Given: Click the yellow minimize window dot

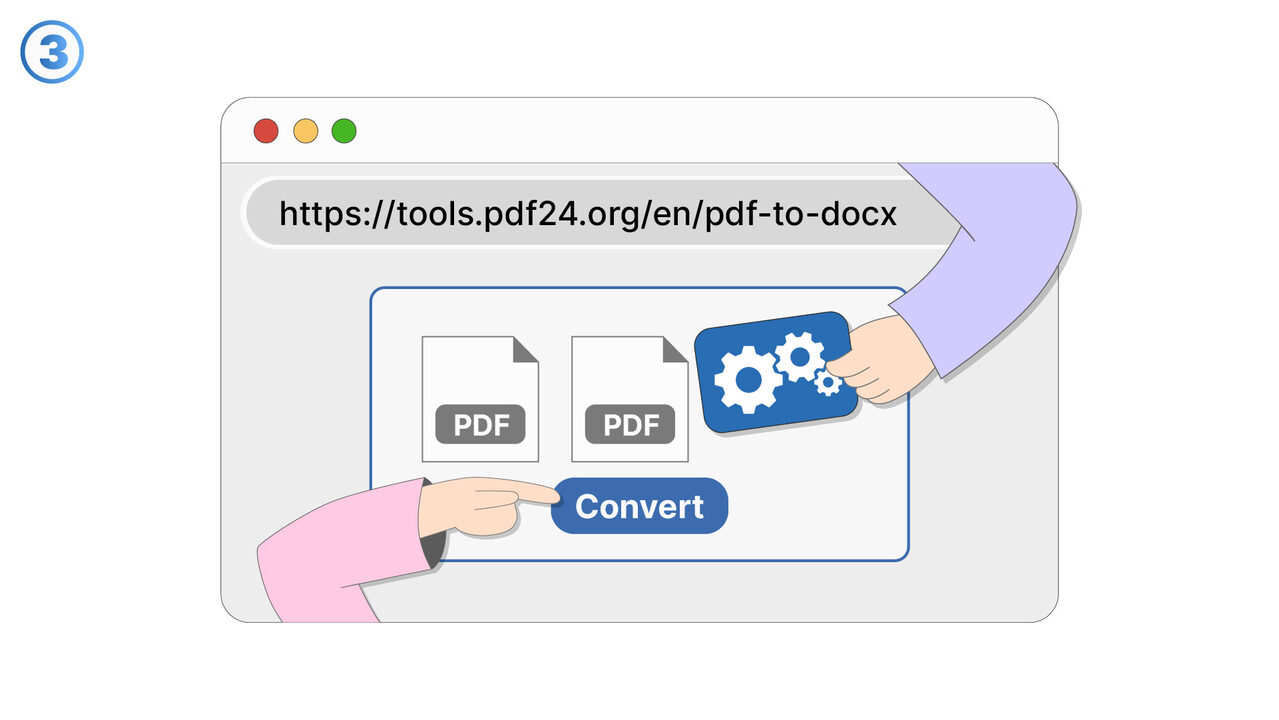Looking at the screenshot, I should pos(305,131).
